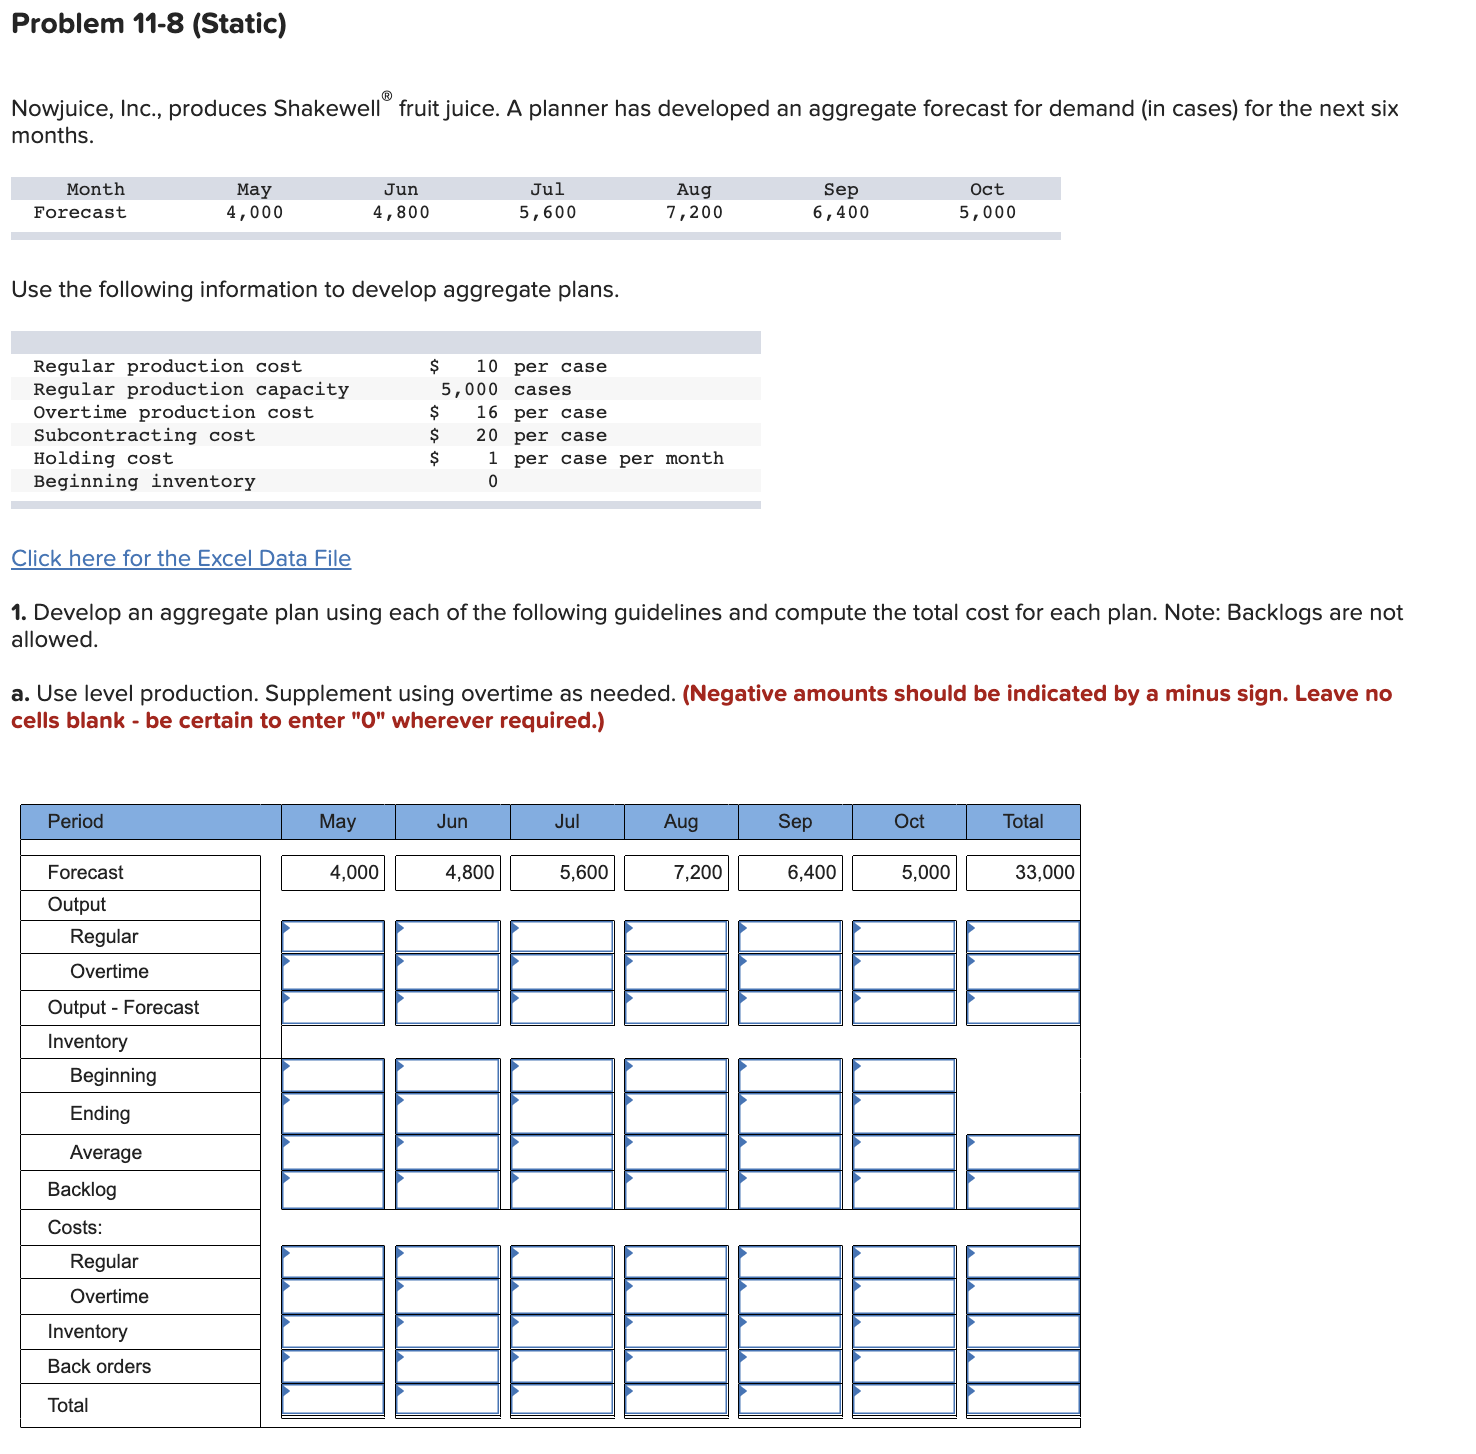This screenshot has height=1454, width=1476.
Task: Select the Beginning inventory cell for May
Action: click(x=333, y=1076)
